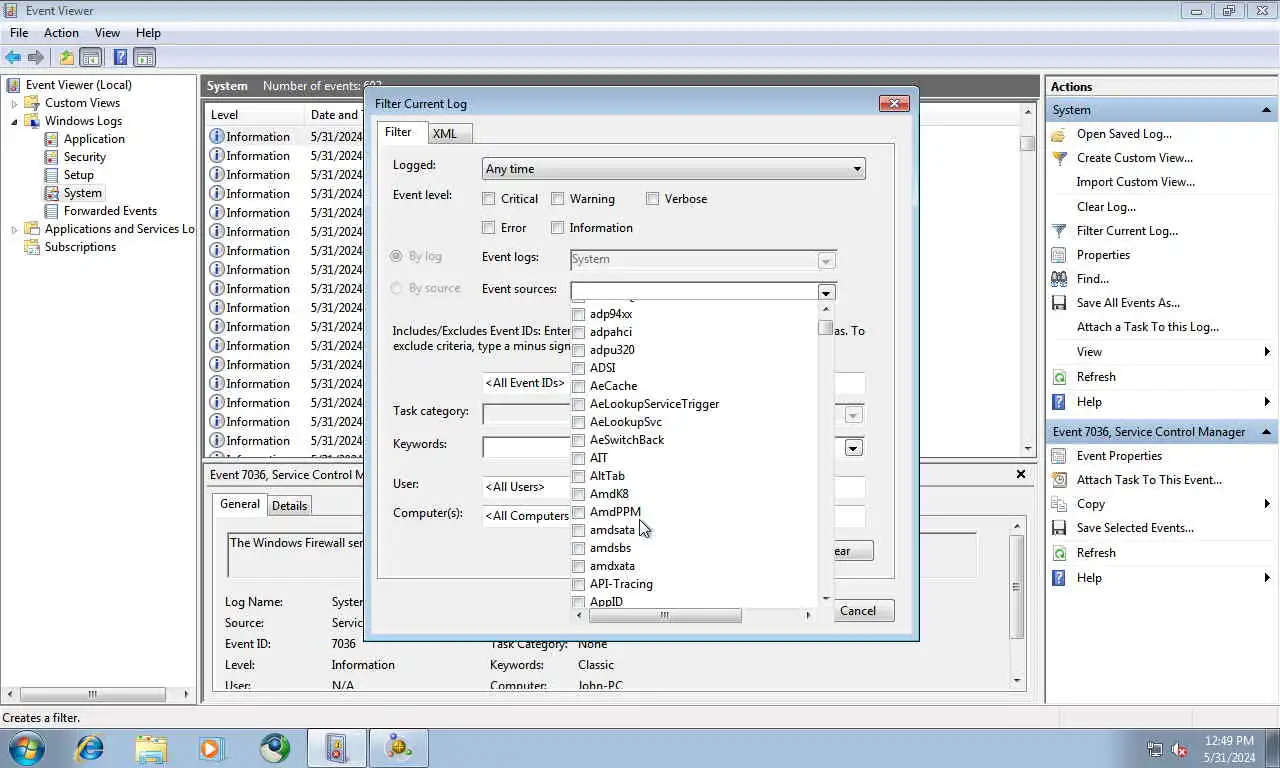
Task: Tick the adp94xx event source checkbox
Action: tap(578, 314)
